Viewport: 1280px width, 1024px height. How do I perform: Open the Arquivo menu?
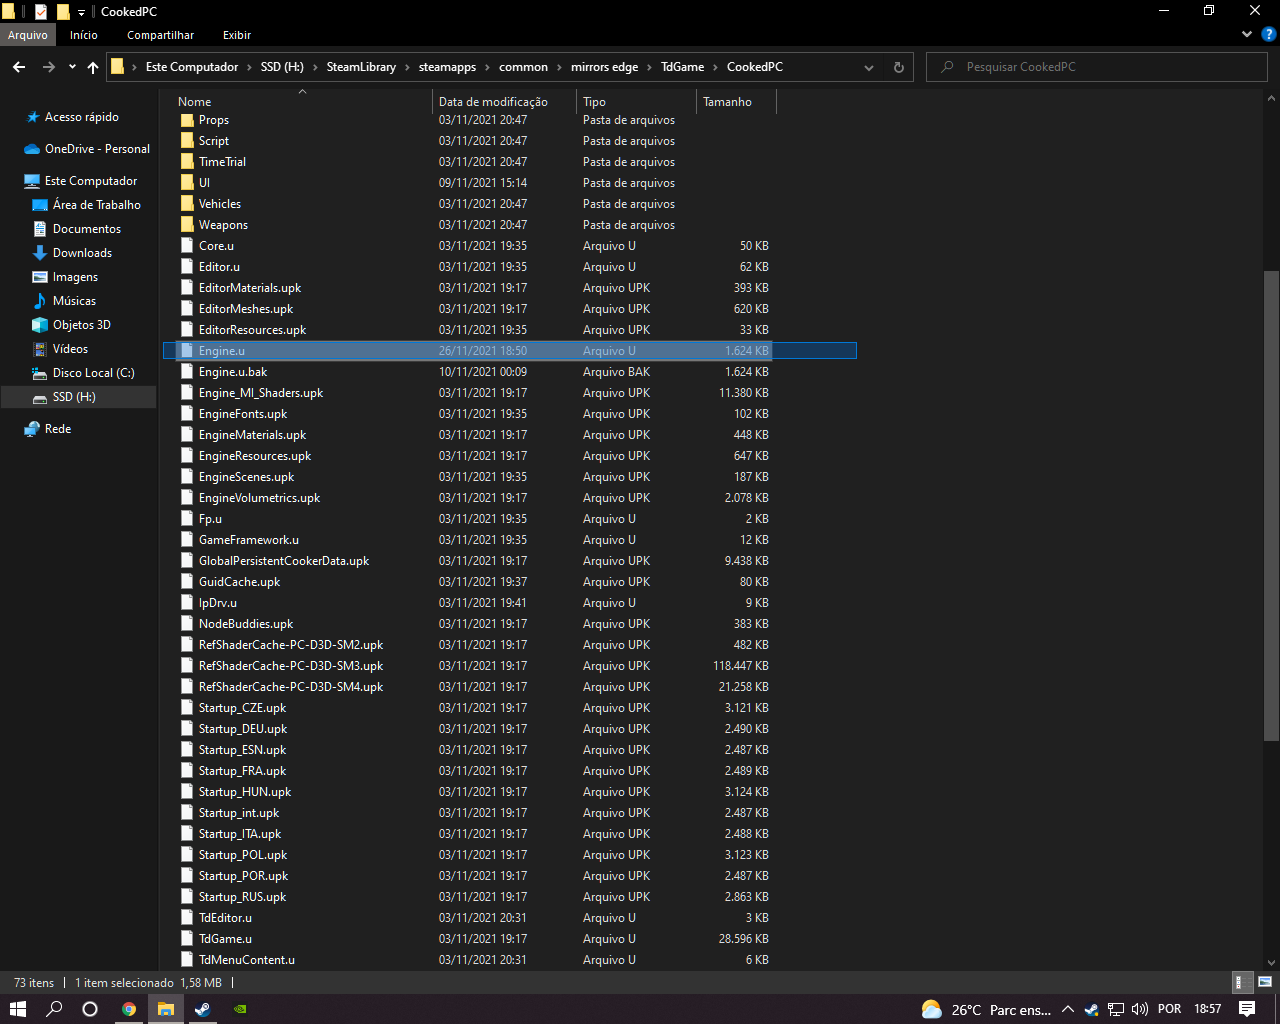click(x=28, y=35)
